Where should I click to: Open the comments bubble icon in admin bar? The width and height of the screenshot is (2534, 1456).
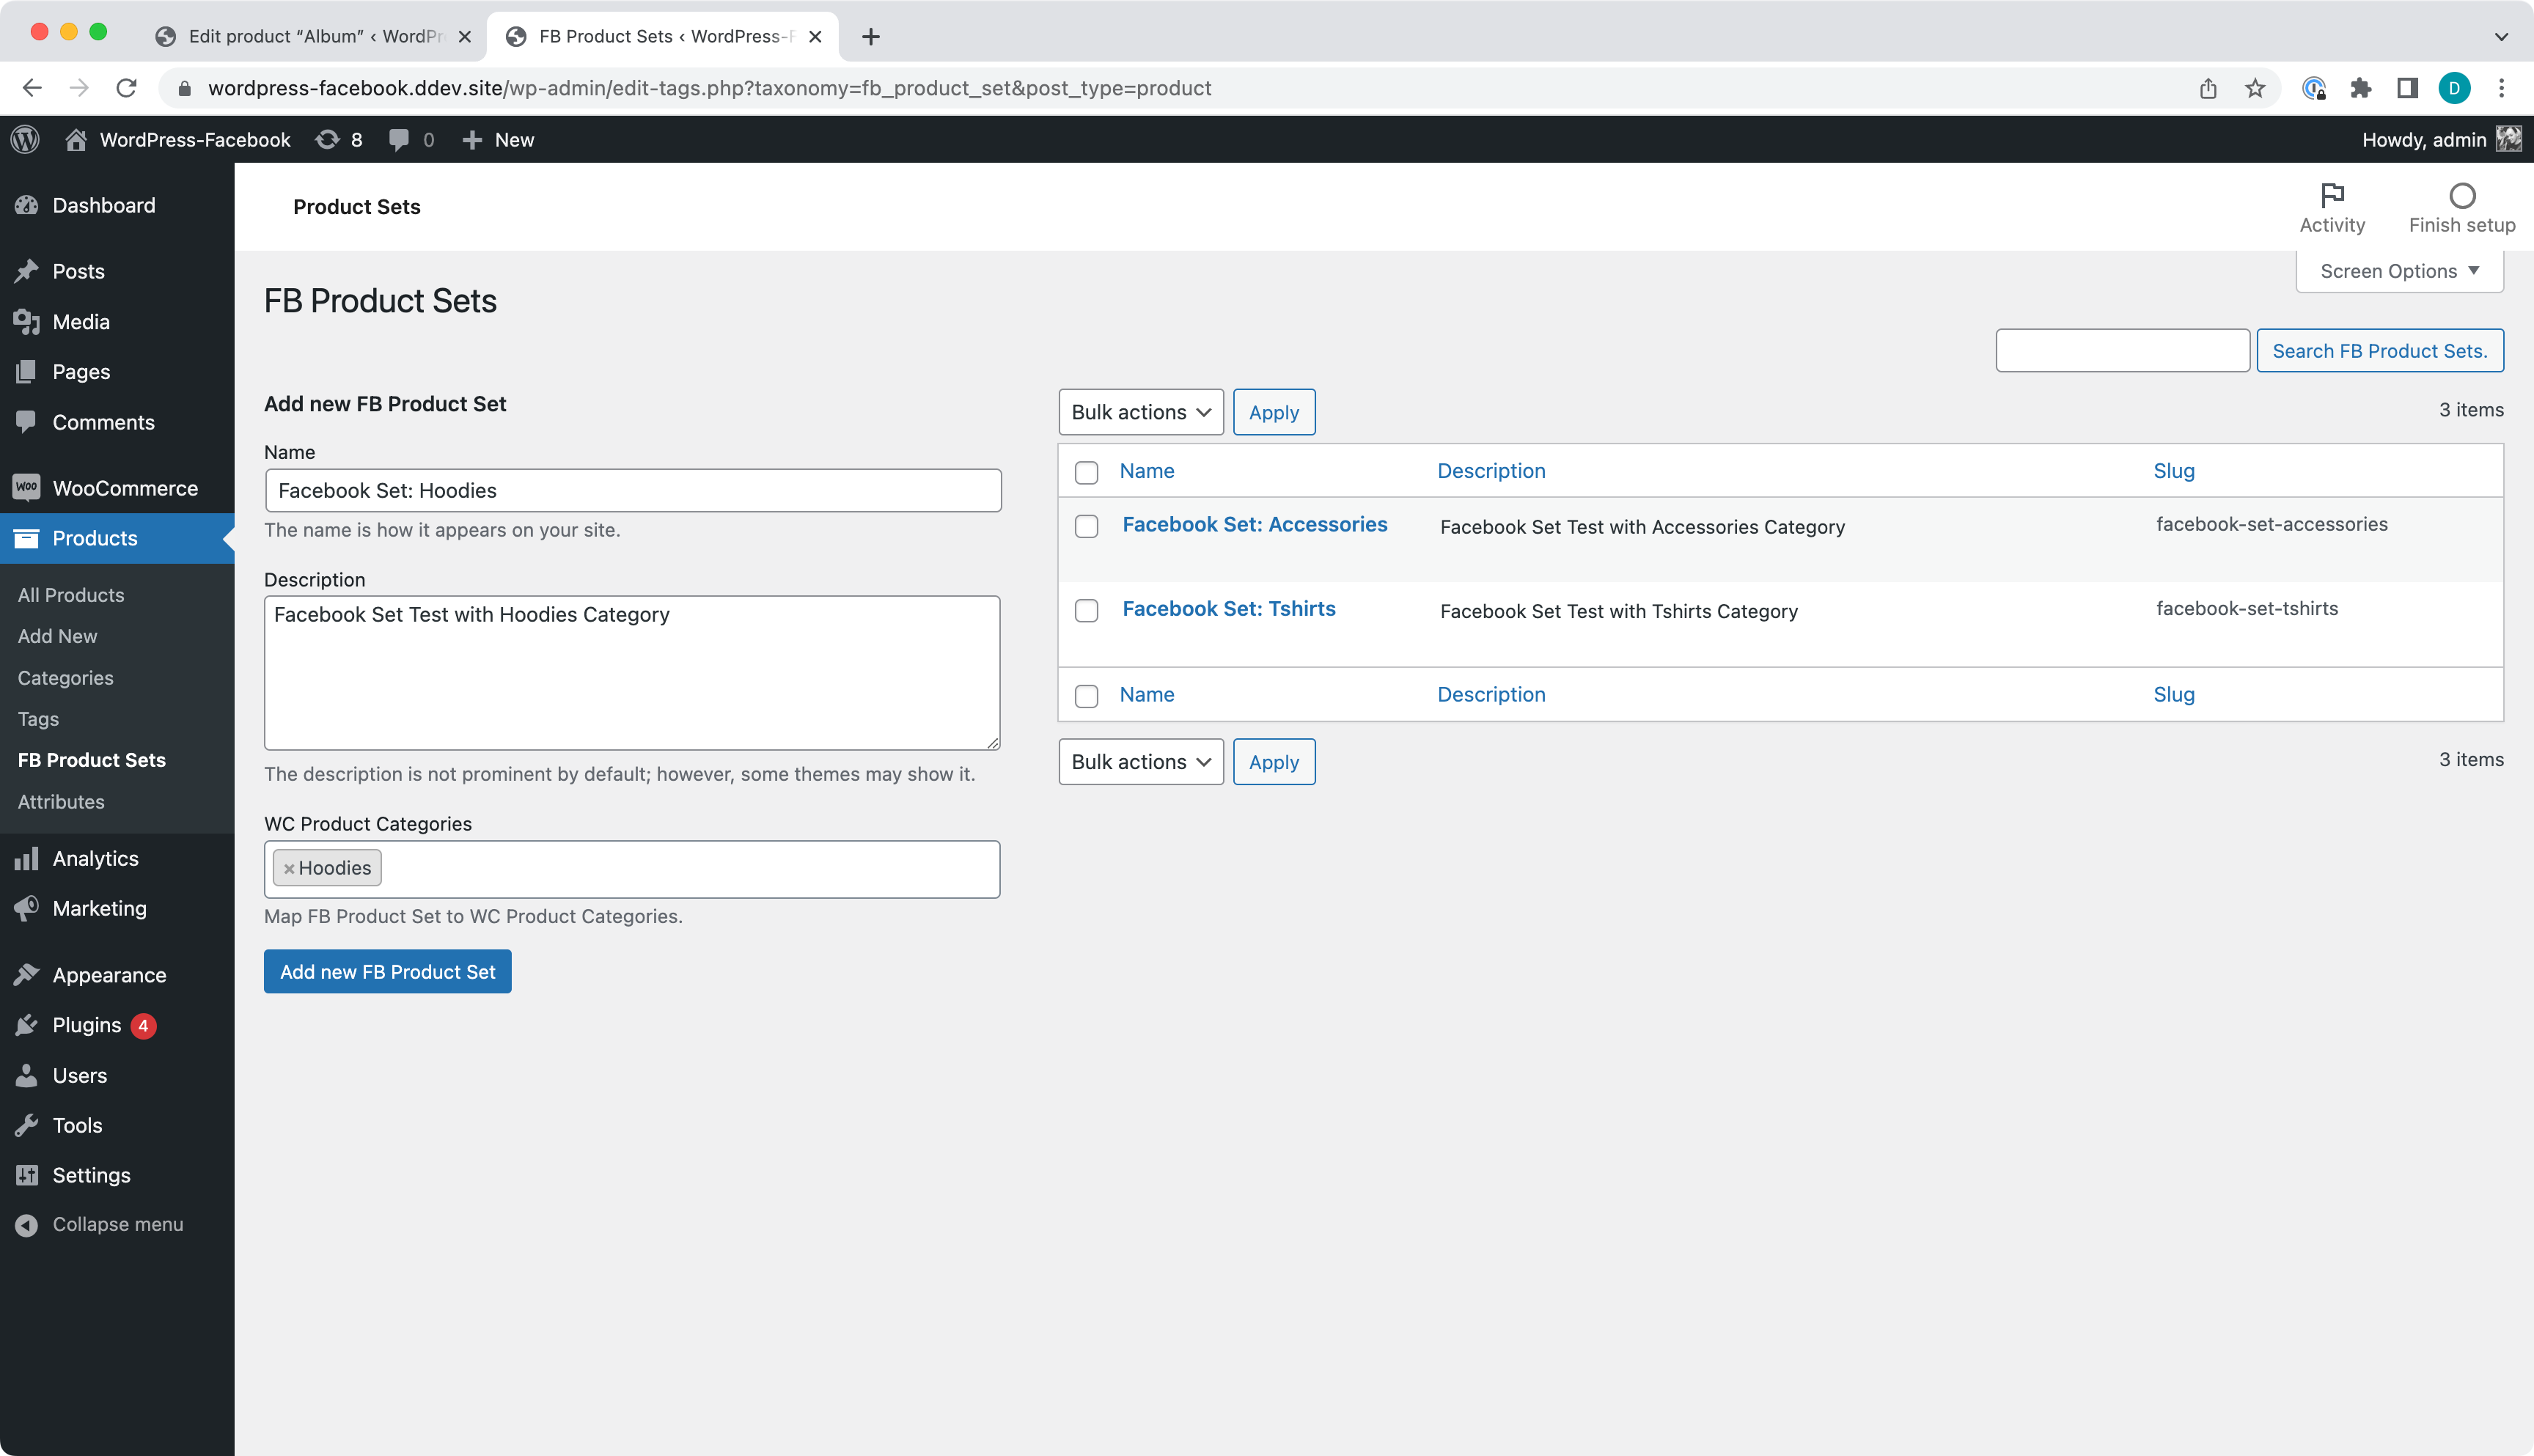tap(399, 140)
